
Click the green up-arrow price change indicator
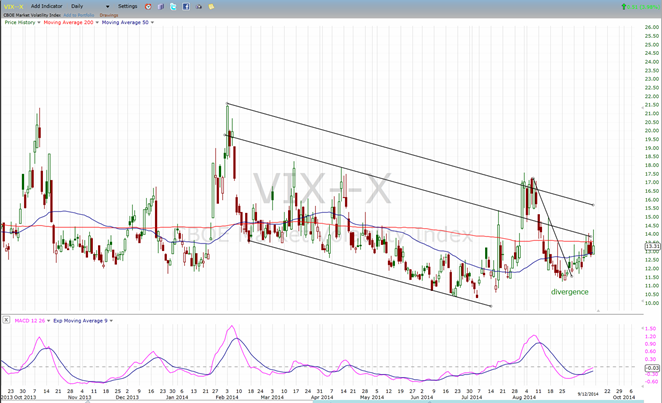coord(624,7)
